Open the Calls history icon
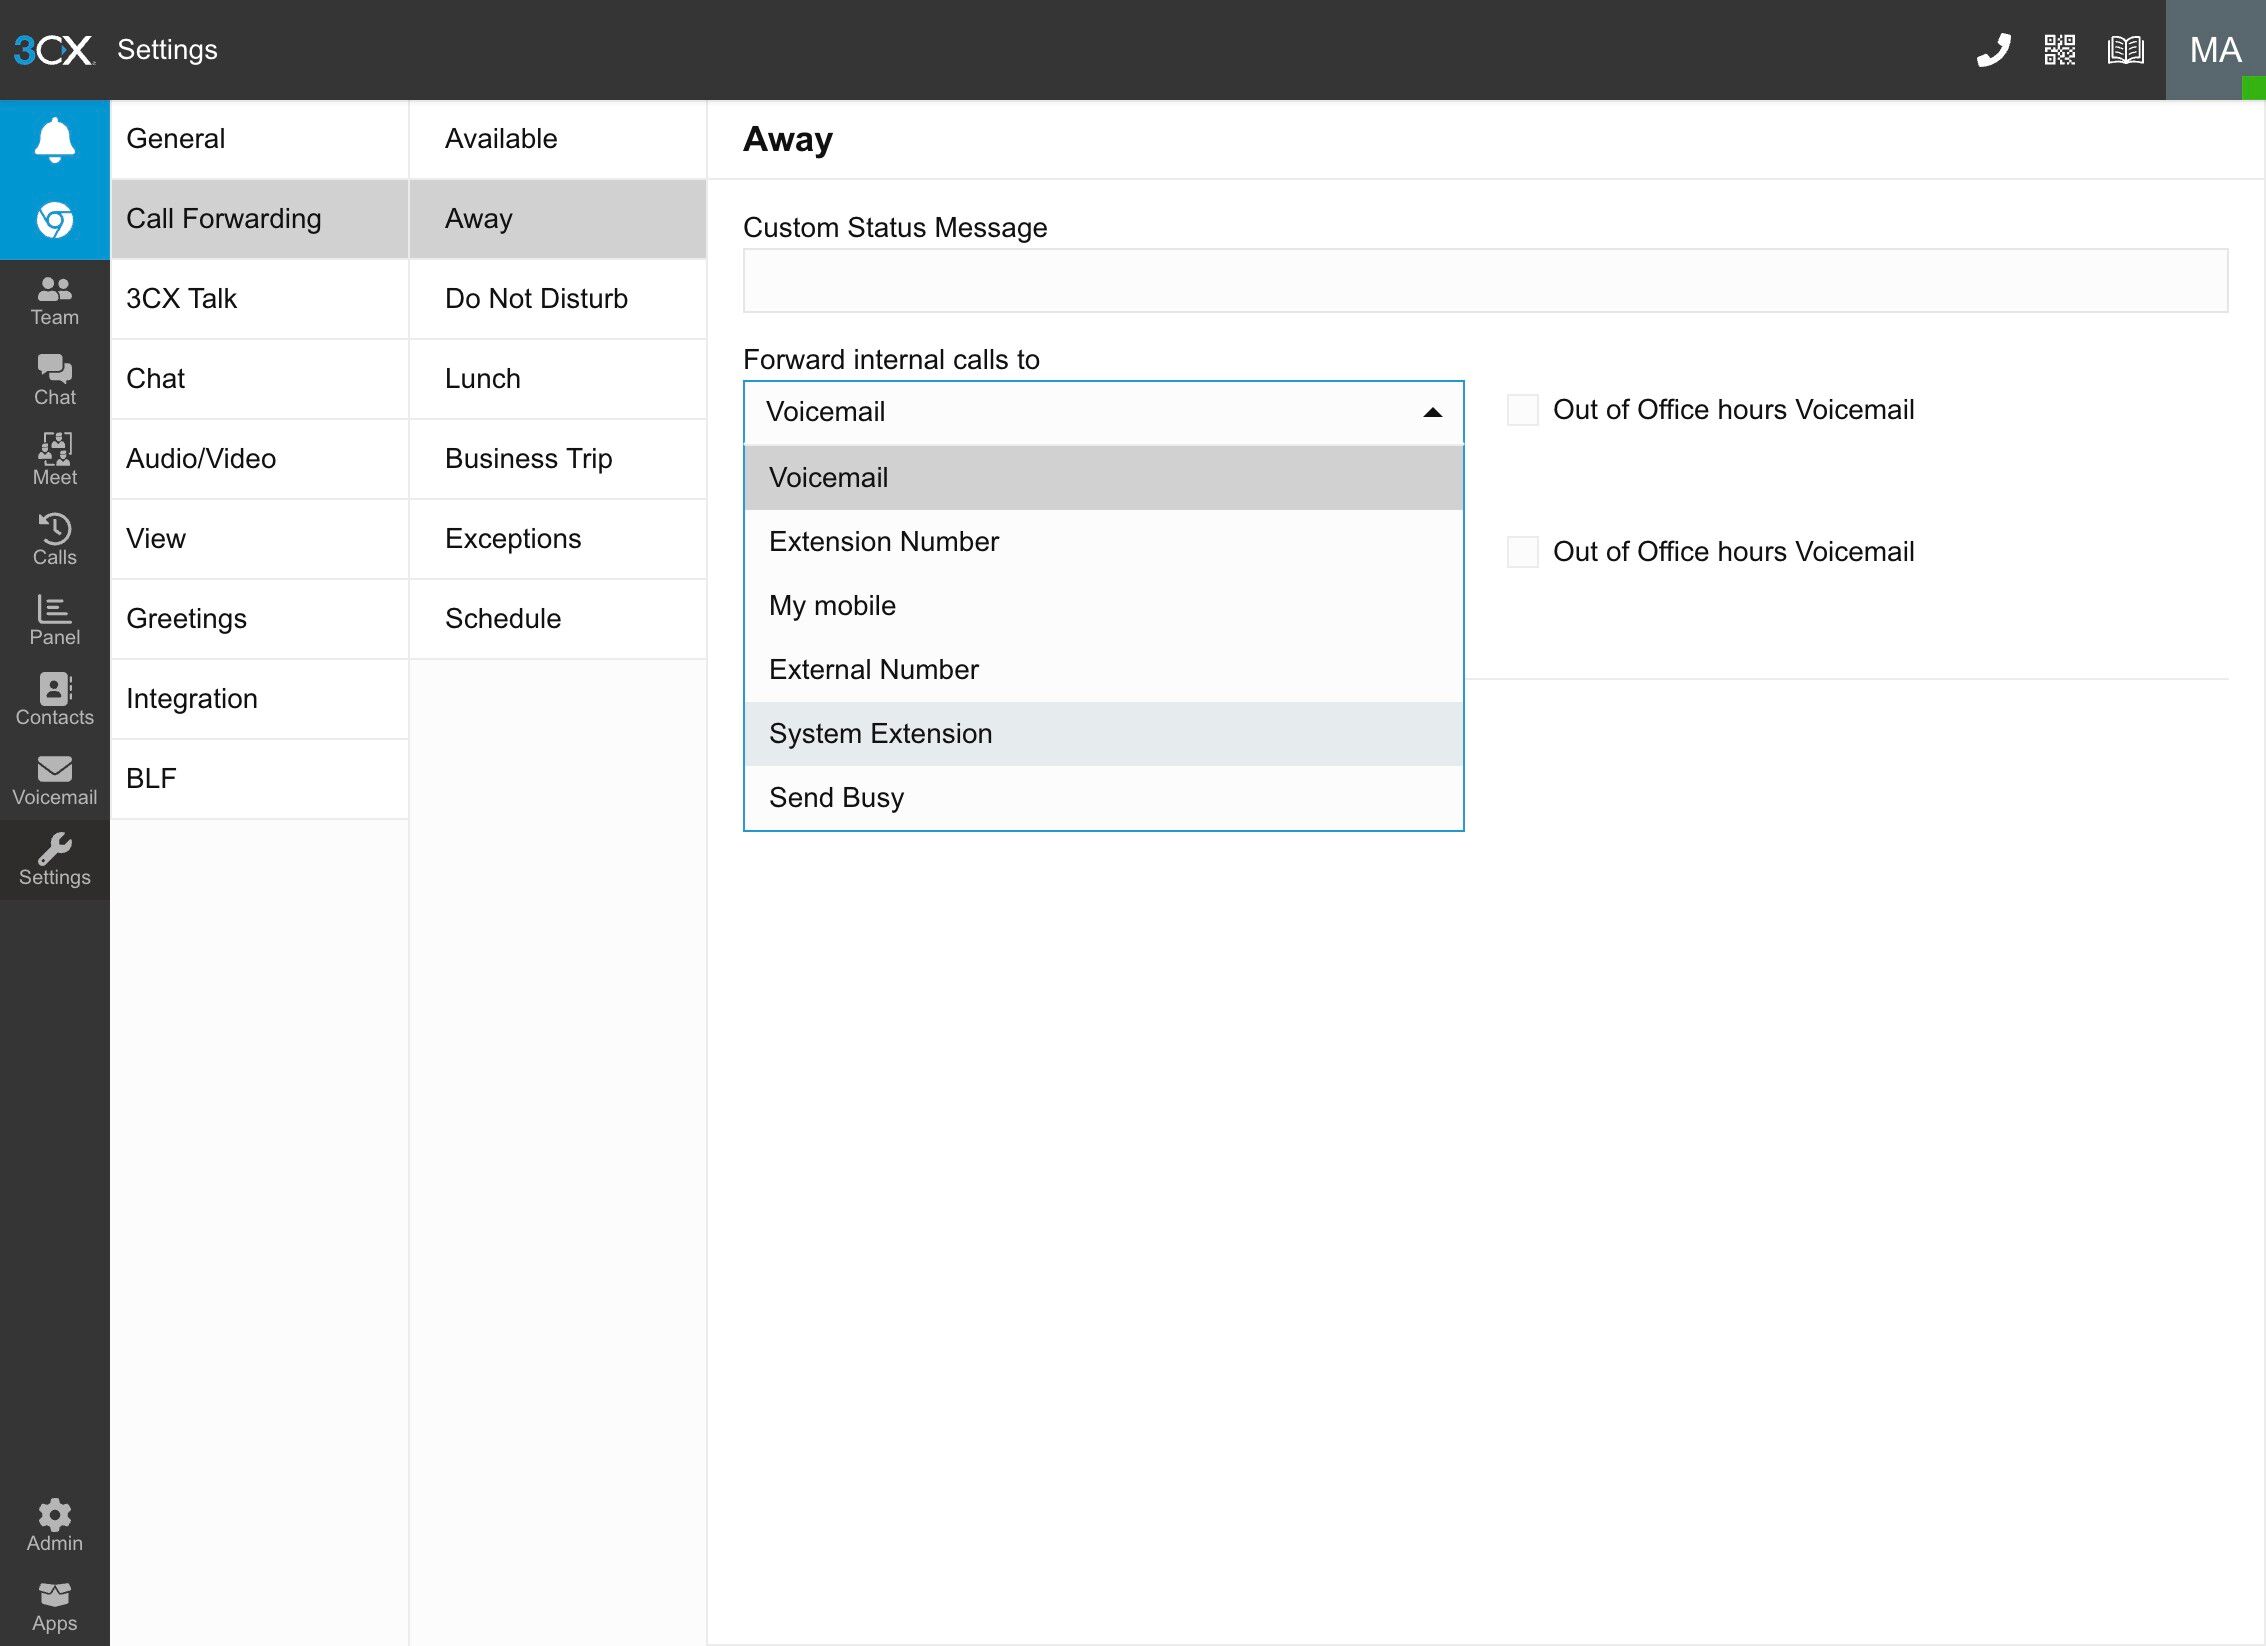The image size is (2266, 1646). [54, 539]
